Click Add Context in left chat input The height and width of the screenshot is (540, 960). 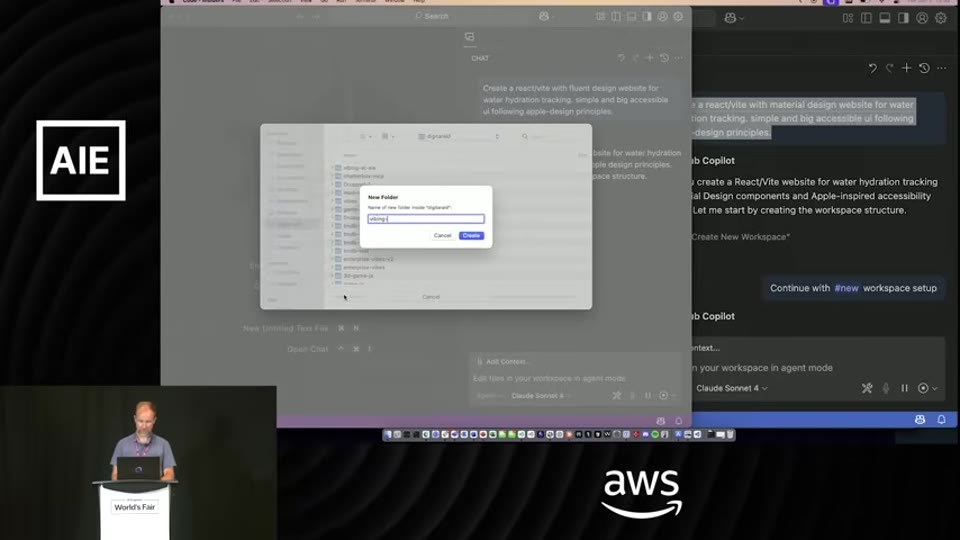pos(503,362)
